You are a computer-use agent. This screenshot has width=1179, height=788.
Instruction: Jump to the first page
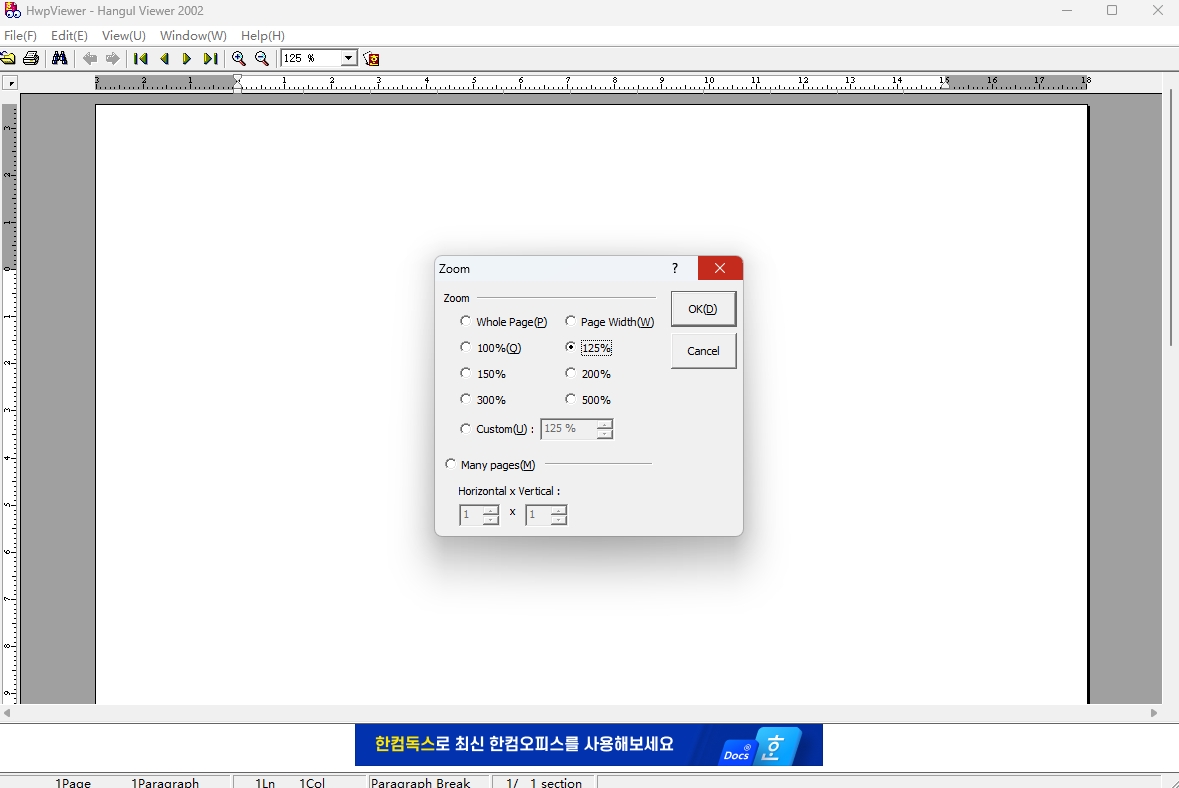(x=141, y=59)
